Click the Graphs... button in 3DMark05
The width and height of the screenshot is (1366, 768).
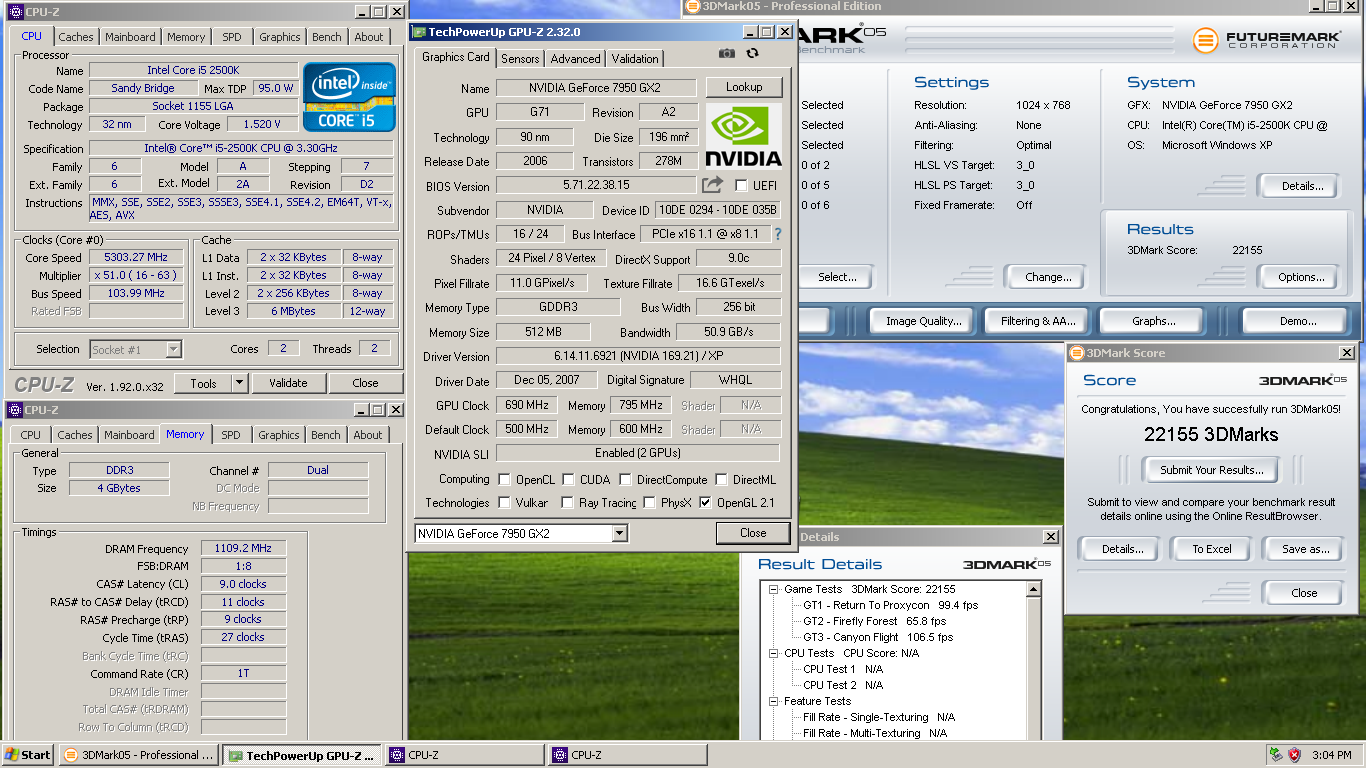coord(1154,321)
